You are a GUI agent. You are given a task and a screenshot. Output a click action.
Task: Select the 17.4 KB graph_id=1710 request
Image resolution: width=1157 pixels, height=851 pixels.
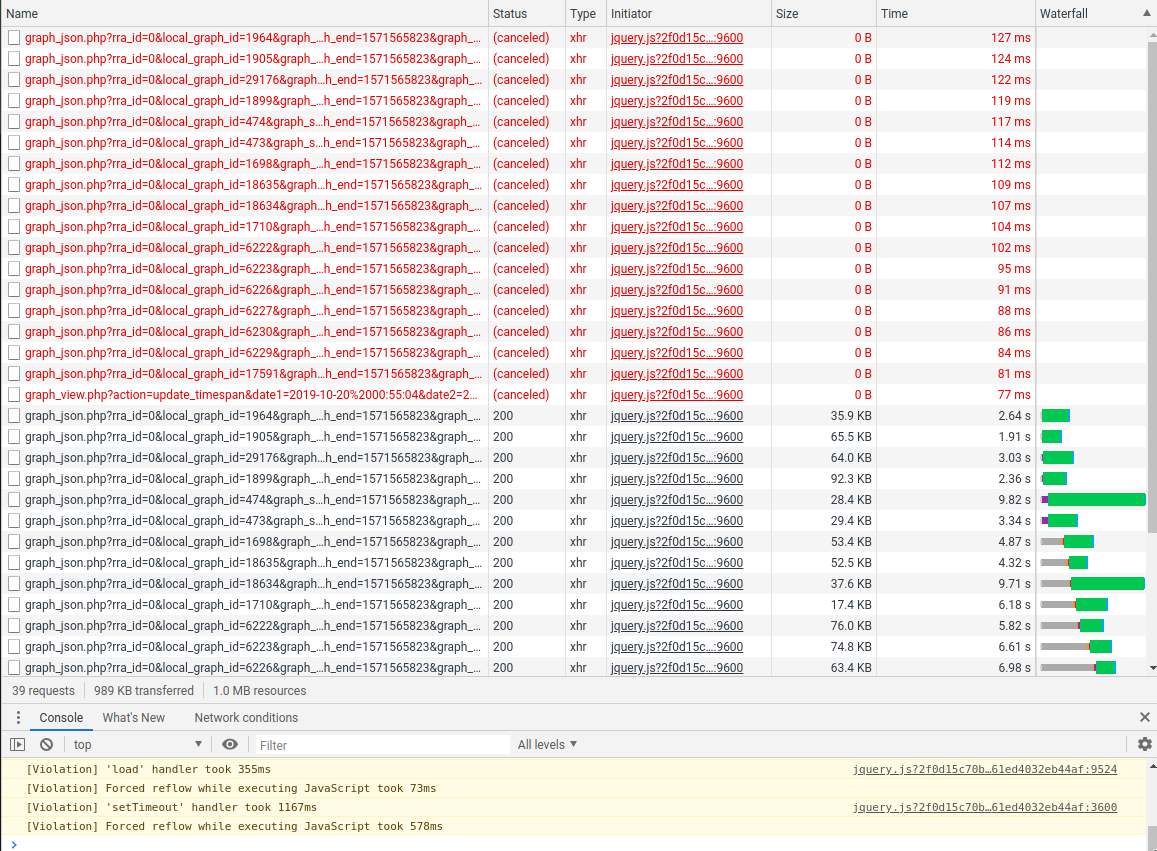pos(253,604)
